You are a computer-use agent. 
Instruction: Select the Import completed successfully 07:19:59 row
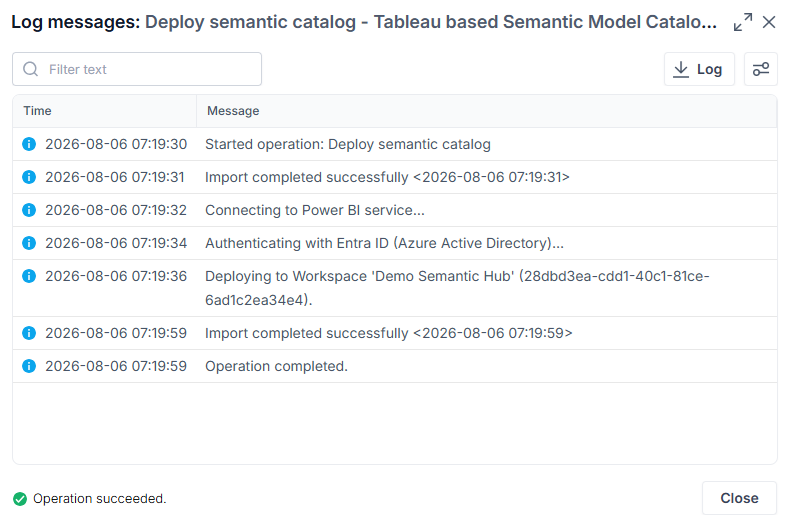(x=395, y=333)
